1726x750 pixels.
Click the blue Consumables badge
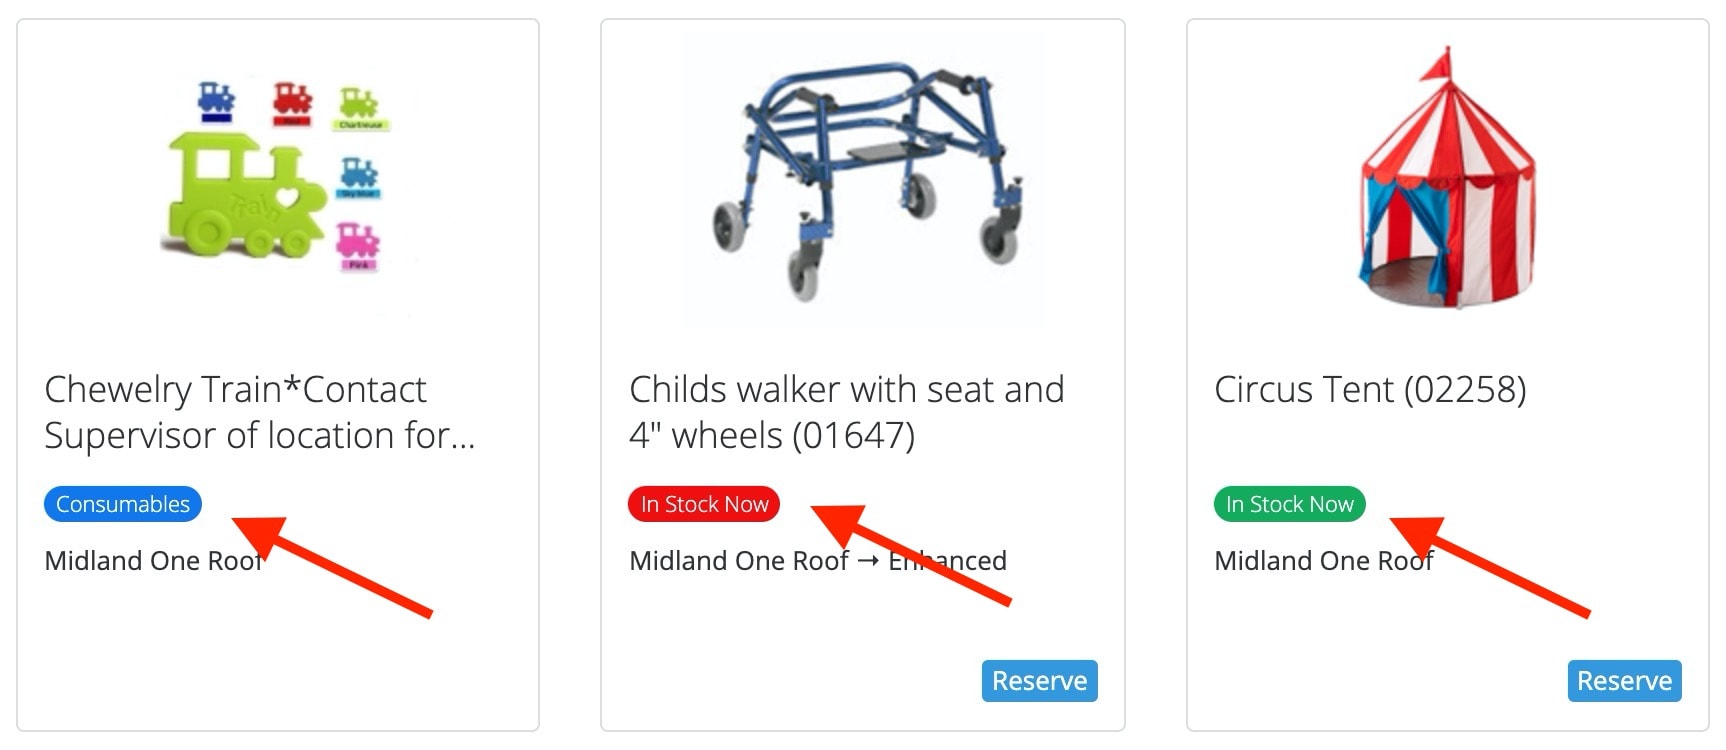coord(123,504)
